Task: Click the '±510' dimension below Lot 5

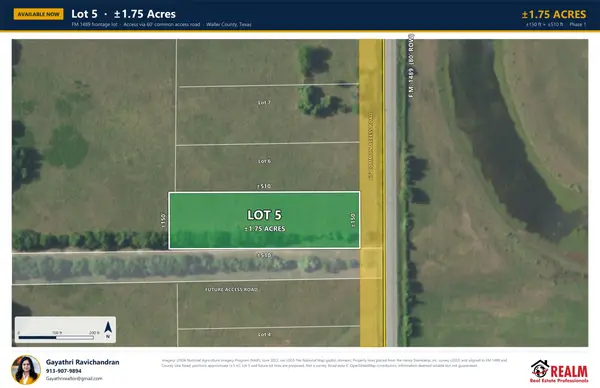Action: coord(264,255)
